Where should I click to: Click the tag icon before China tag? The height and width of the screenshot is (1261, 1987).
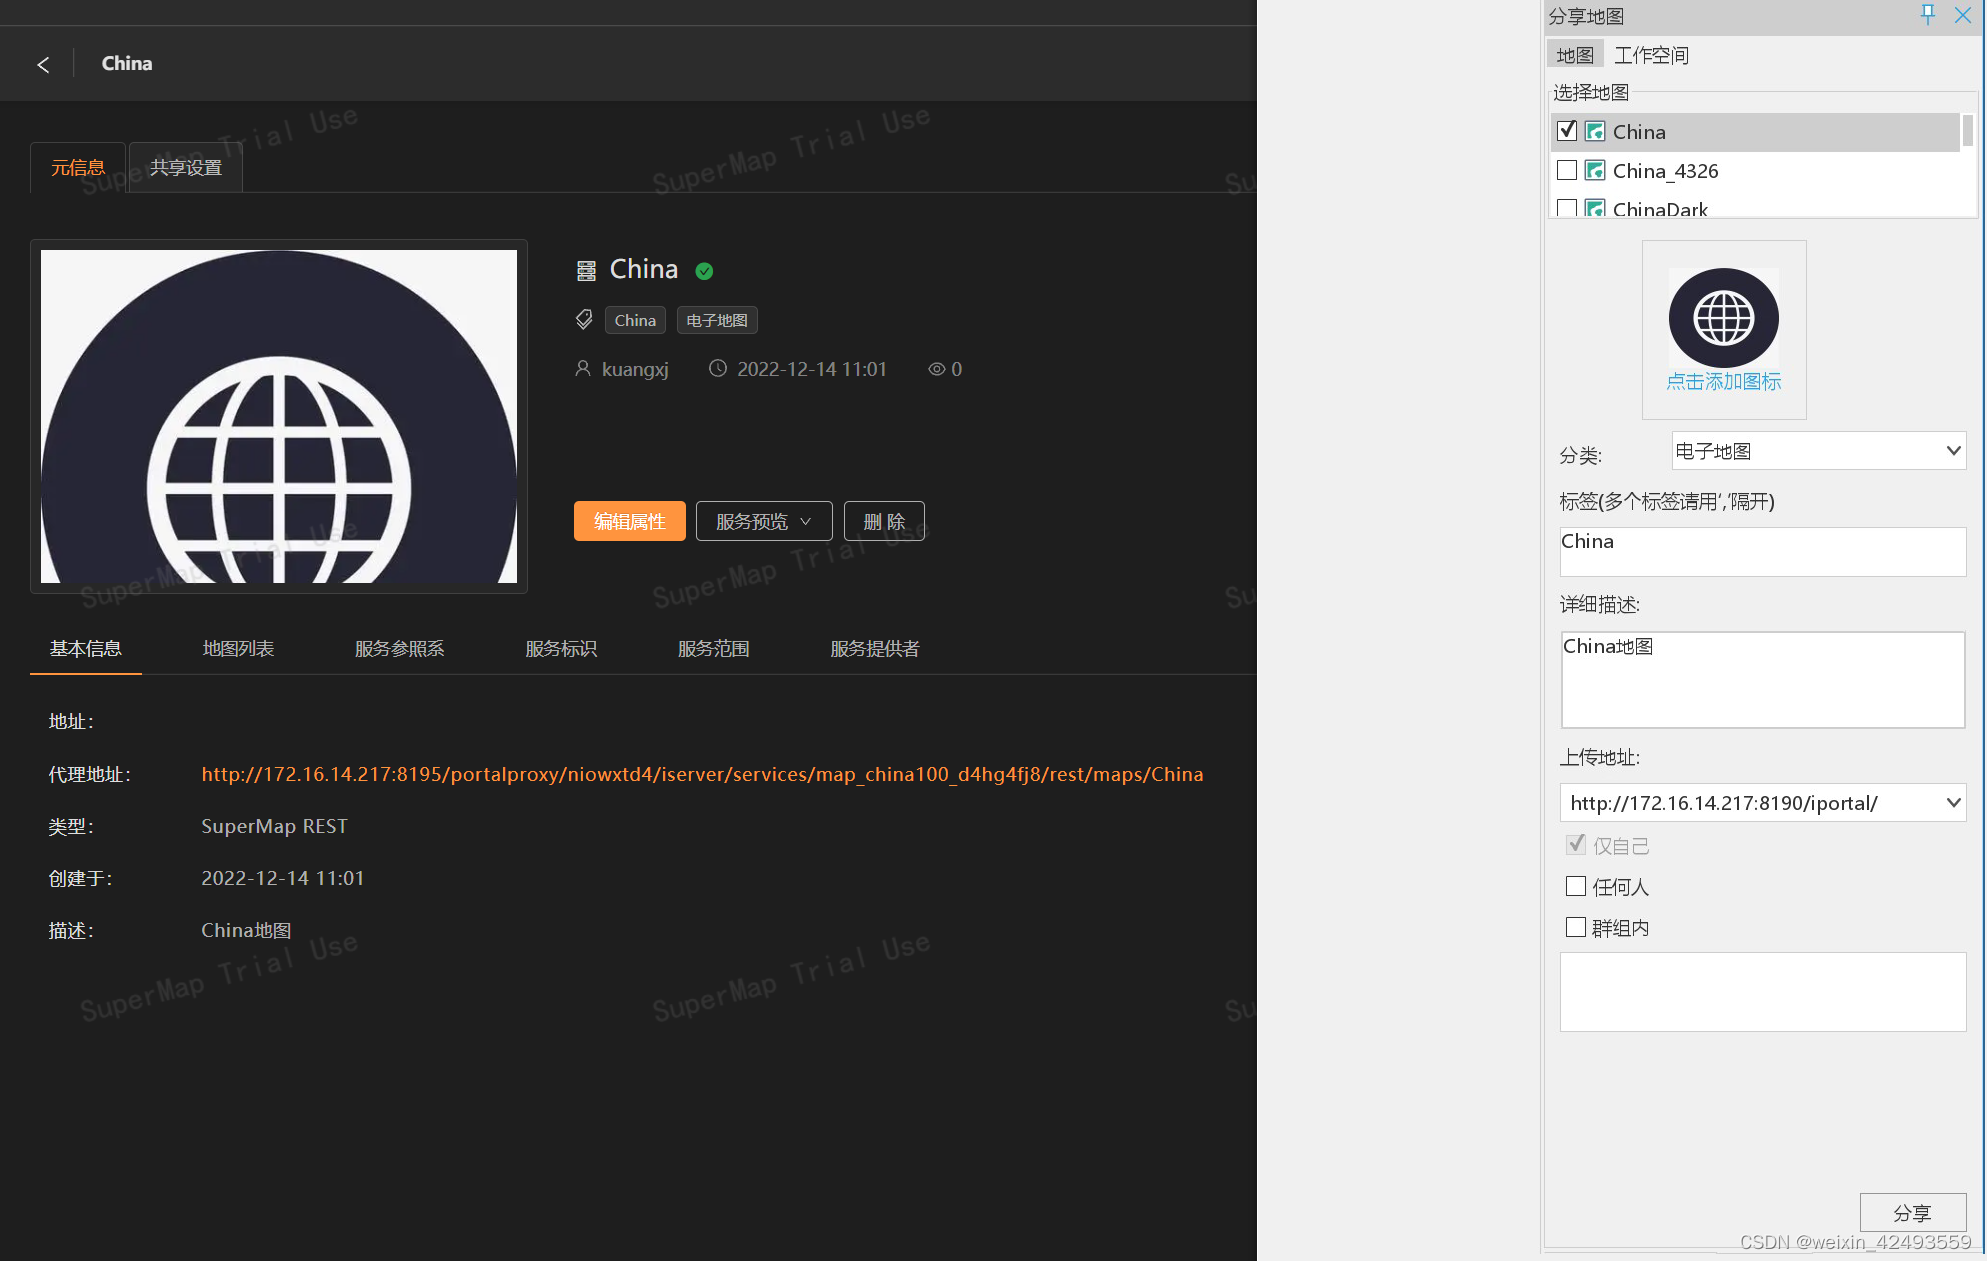(584, 320)
